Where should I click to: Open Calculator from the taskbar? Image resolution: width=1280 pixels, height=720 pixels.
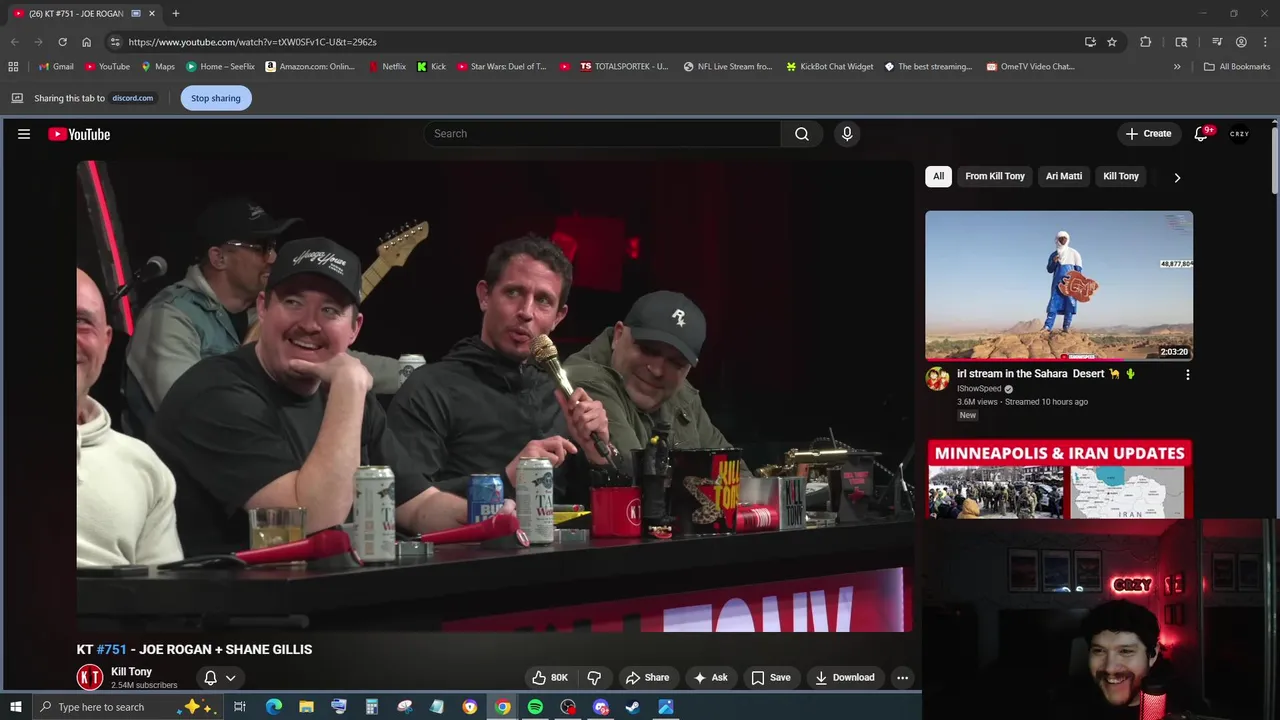pyautogui.click(x=372, y=707)
